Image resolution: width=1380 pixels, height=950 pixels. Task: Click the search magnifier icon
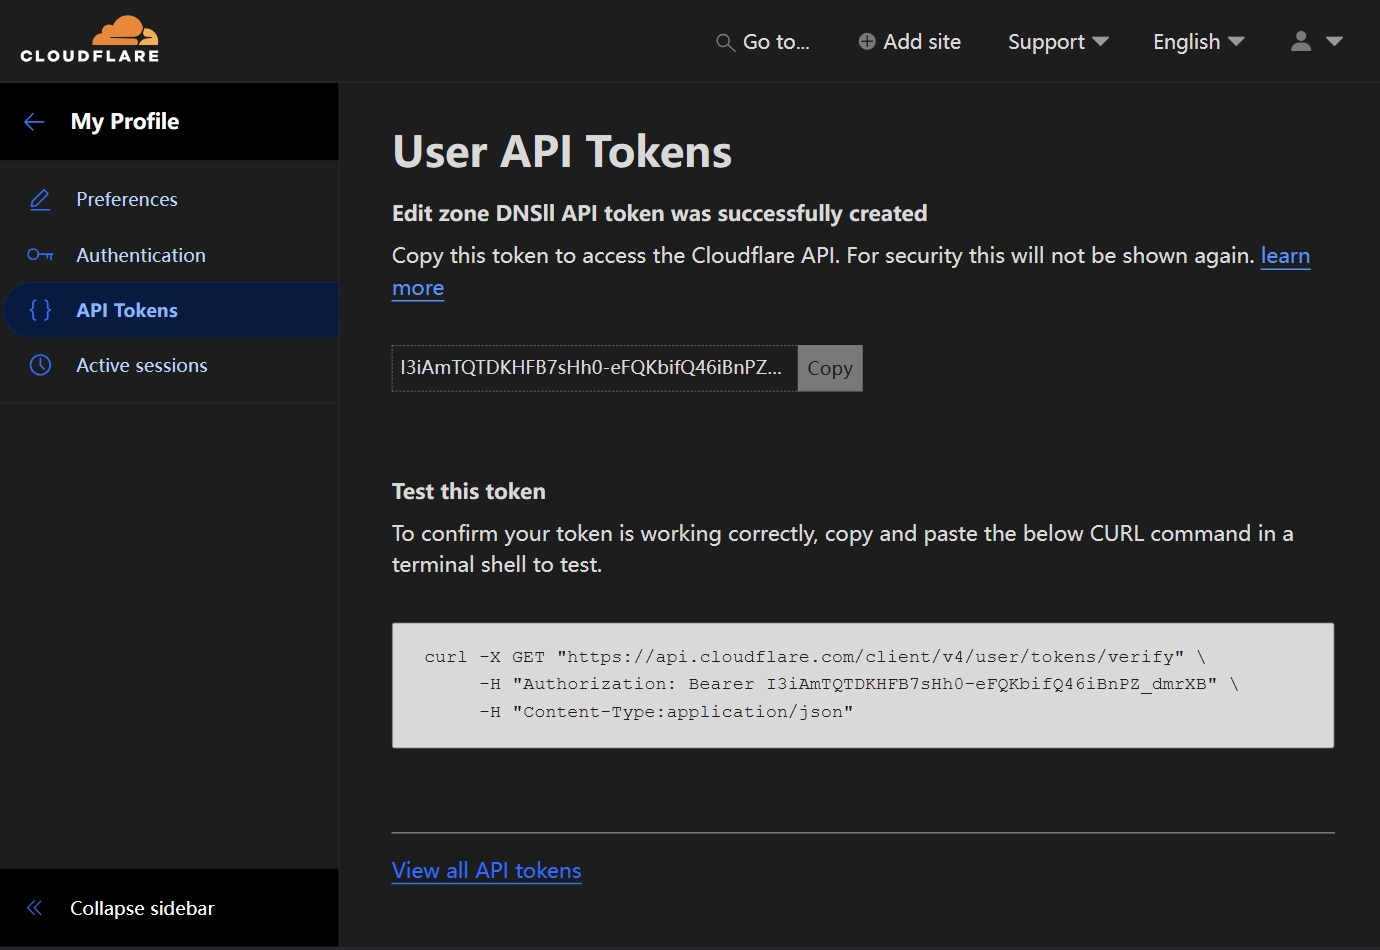(x=725, y=42)
